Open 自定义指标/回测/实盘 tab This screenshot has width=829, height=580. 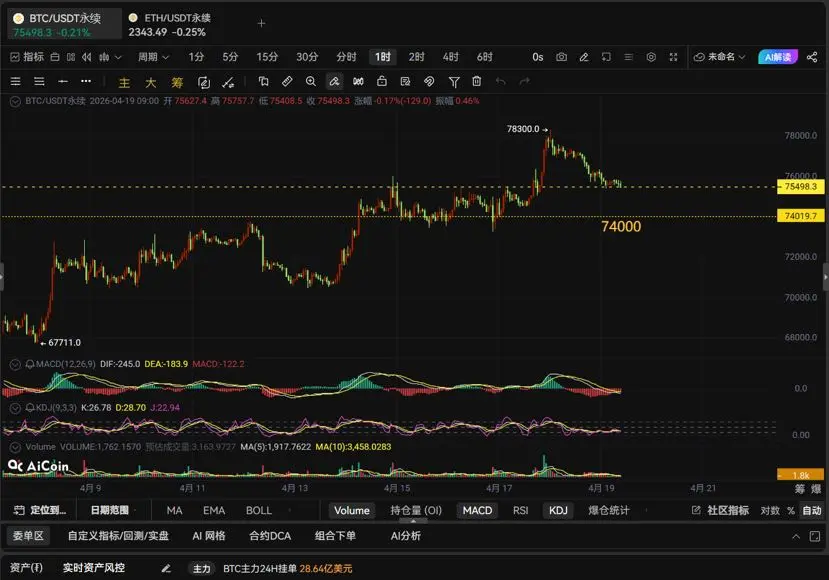(118, 536)
